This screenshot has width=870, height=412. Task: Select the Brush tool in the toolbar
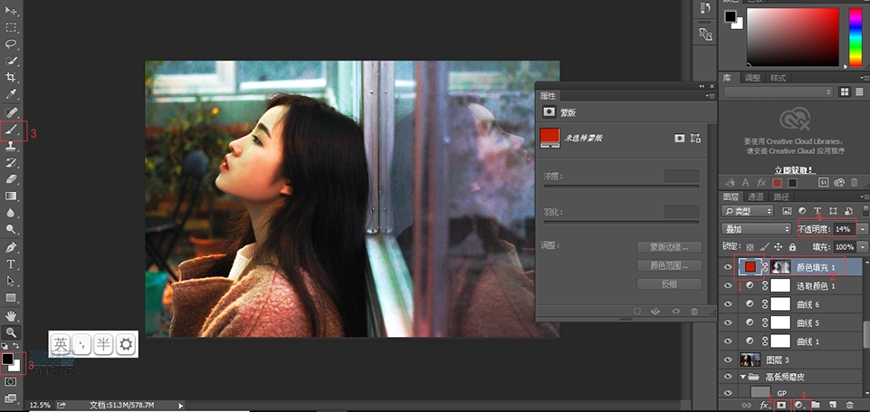tap(12, 128)
